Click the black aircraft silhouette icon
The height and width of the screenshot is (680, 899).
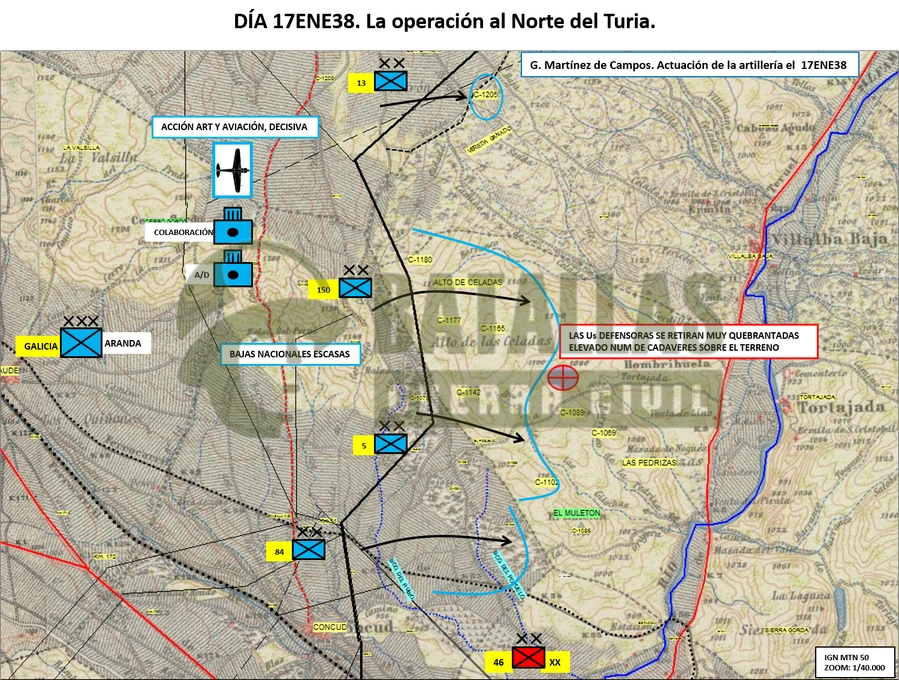(x=233, y=170)
